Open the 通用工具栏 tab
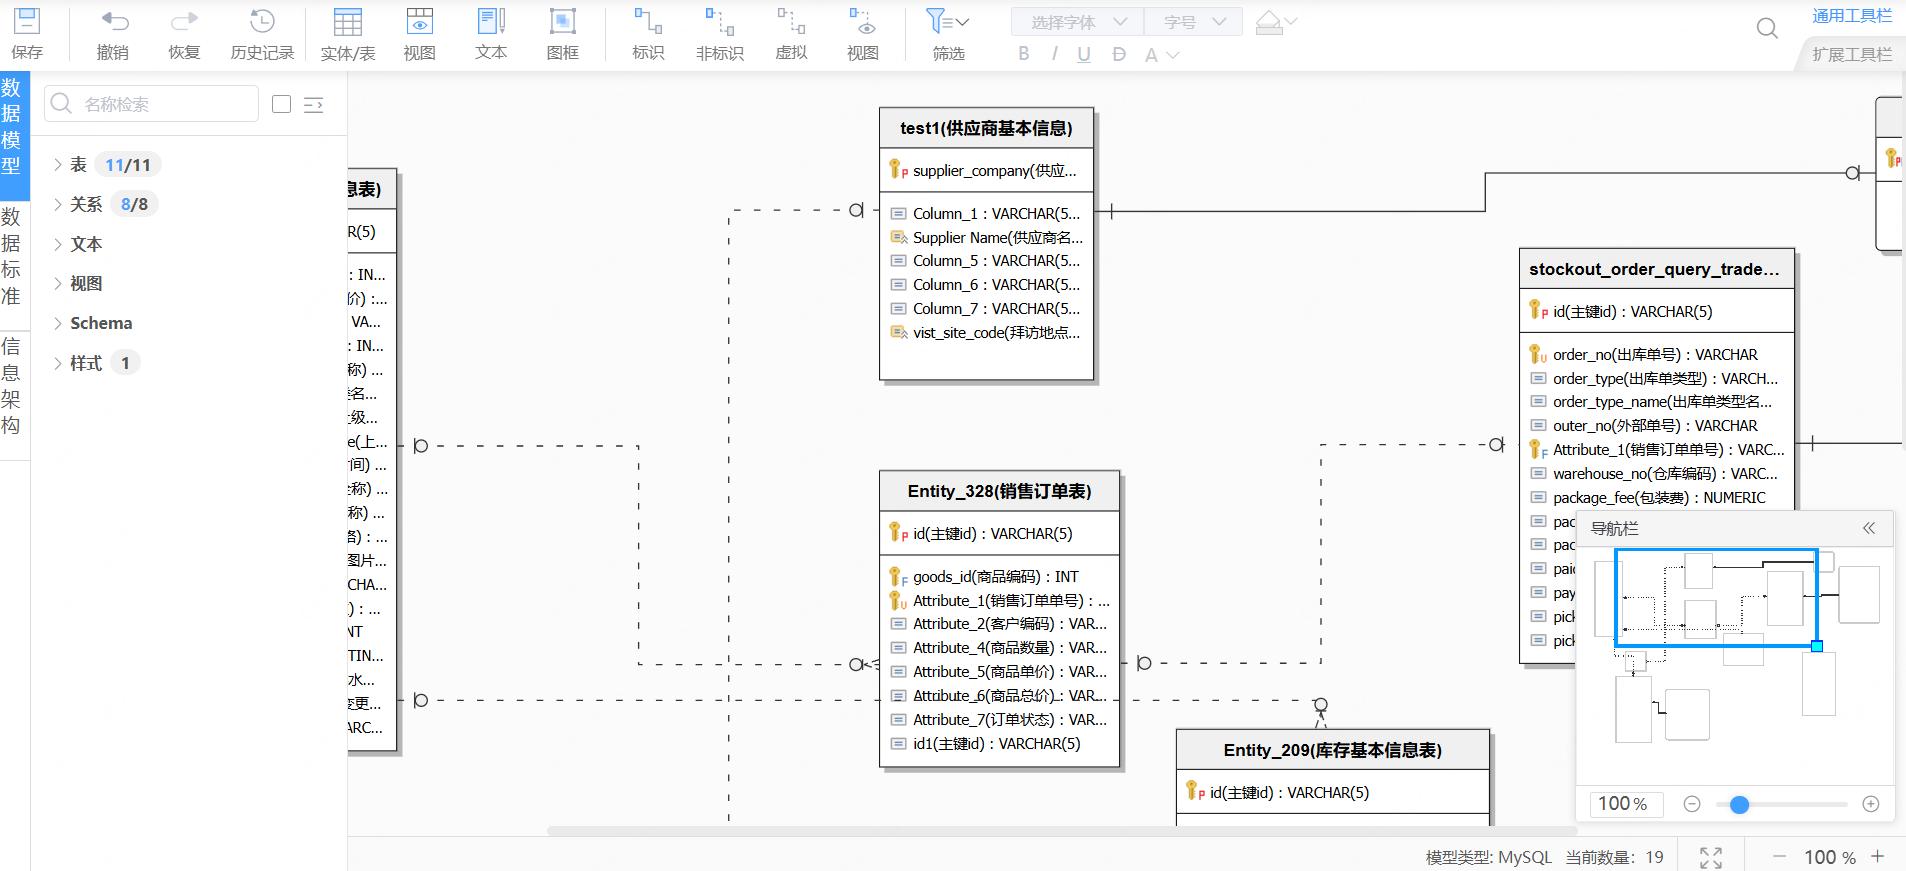Viewport: 1906px width, 871px height. coord(1852,16)
